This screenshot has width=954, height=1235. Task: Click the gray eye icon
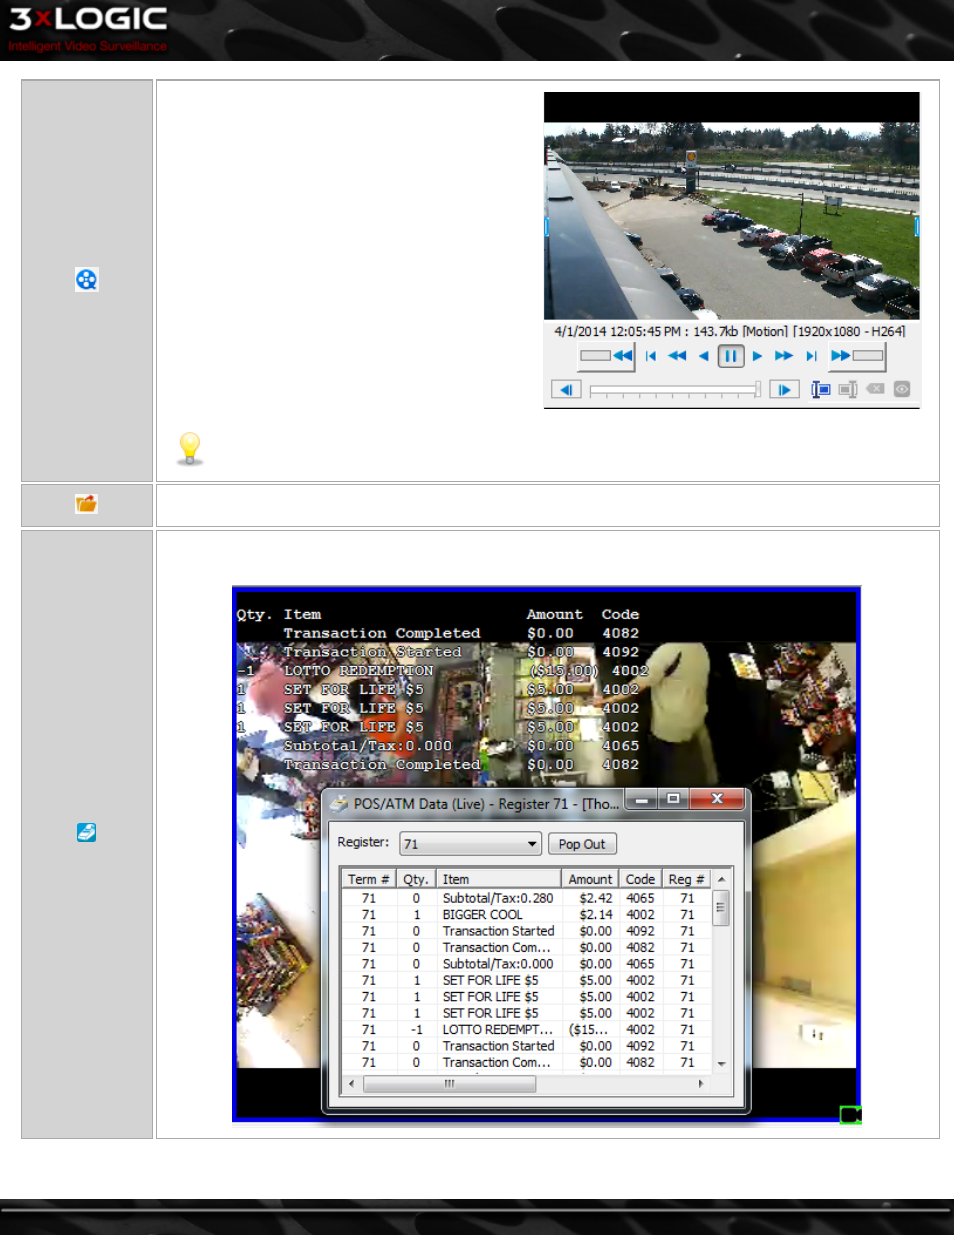pyautogui.click(x=902, y=389)
